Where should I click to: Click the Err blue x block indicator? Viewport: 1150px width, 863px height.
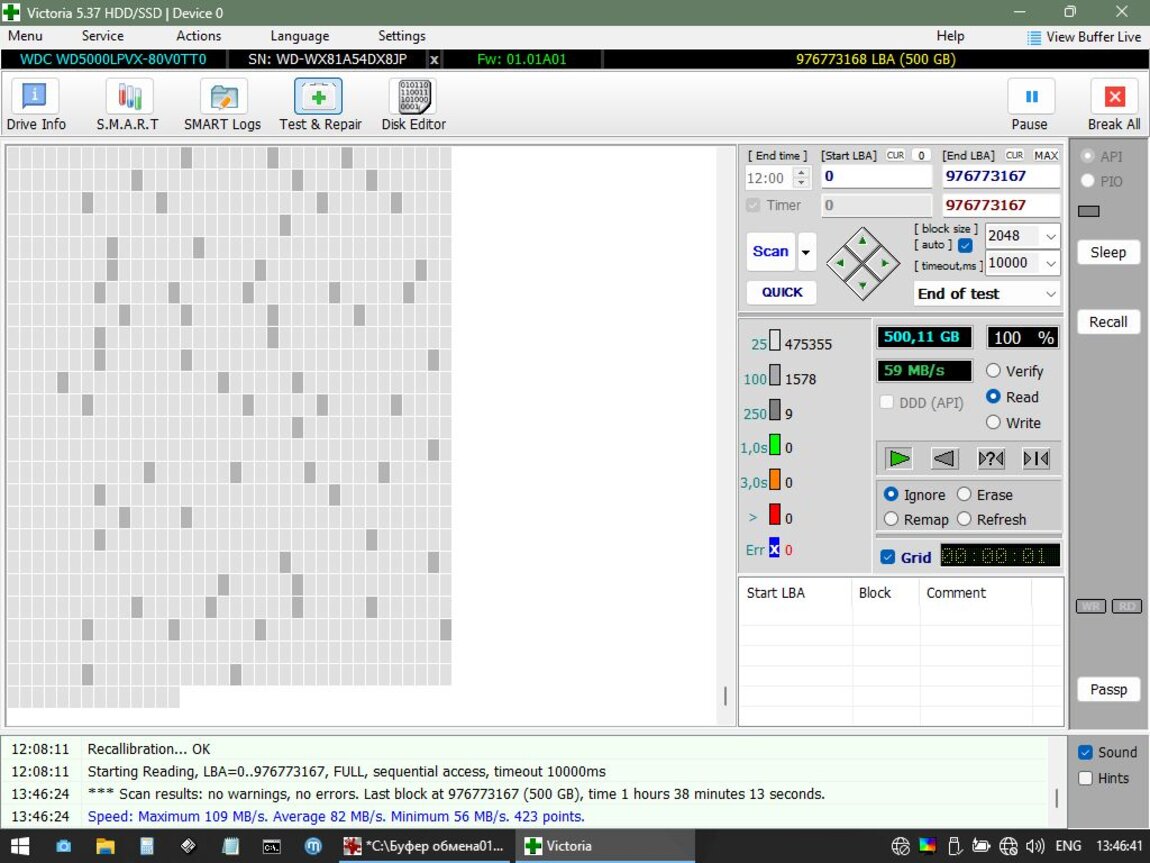pyautogui.click(x=774, y=549)
